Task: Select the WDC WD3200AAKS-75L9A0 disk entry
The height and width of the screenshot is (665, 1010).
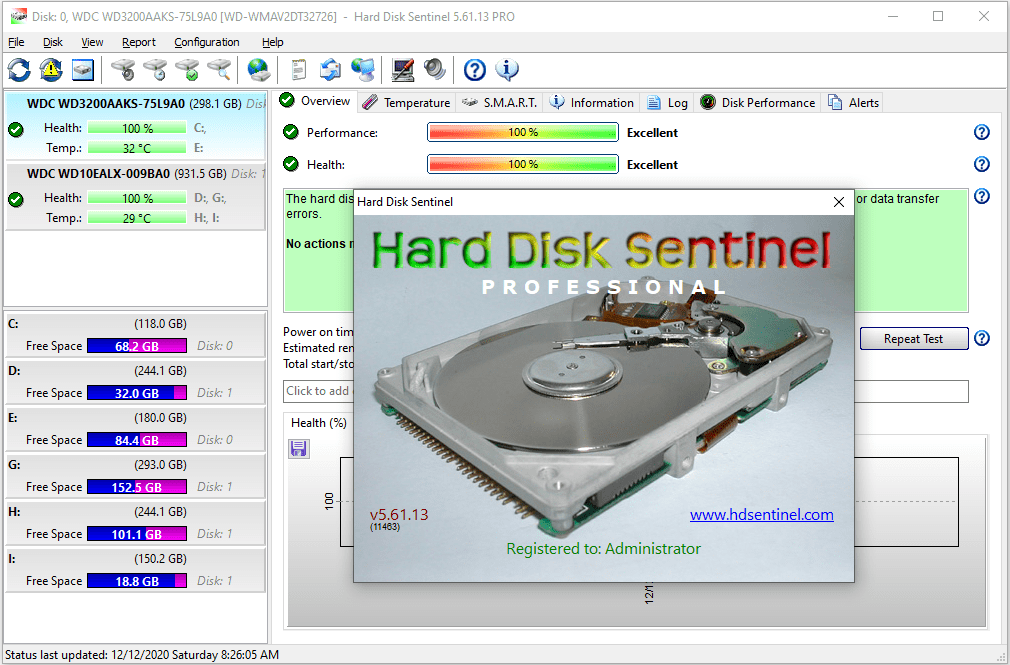Action: click(135, 126)
